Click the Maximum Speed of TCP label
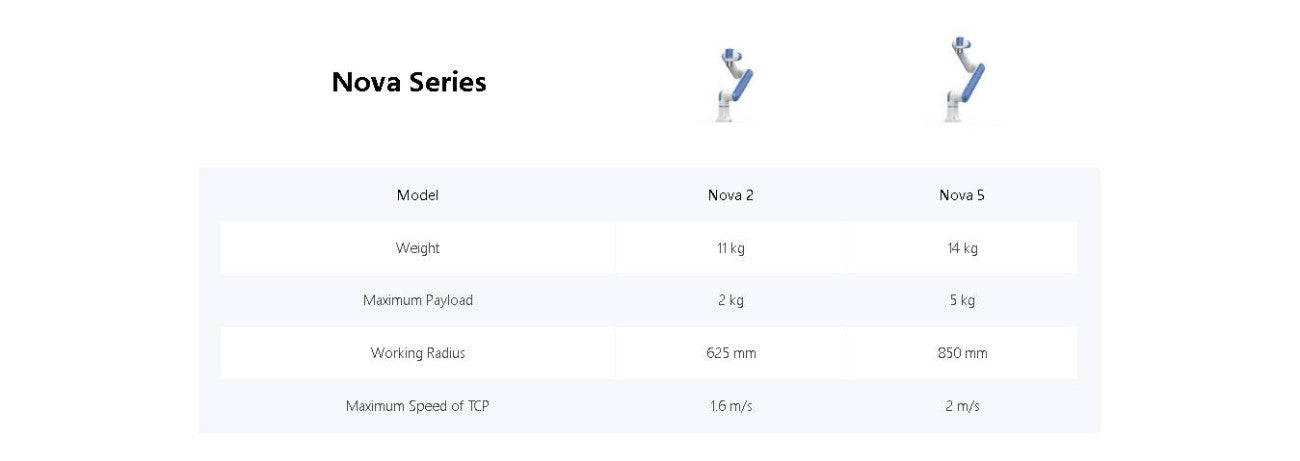The image size is (1300, 461). point(418,406)
